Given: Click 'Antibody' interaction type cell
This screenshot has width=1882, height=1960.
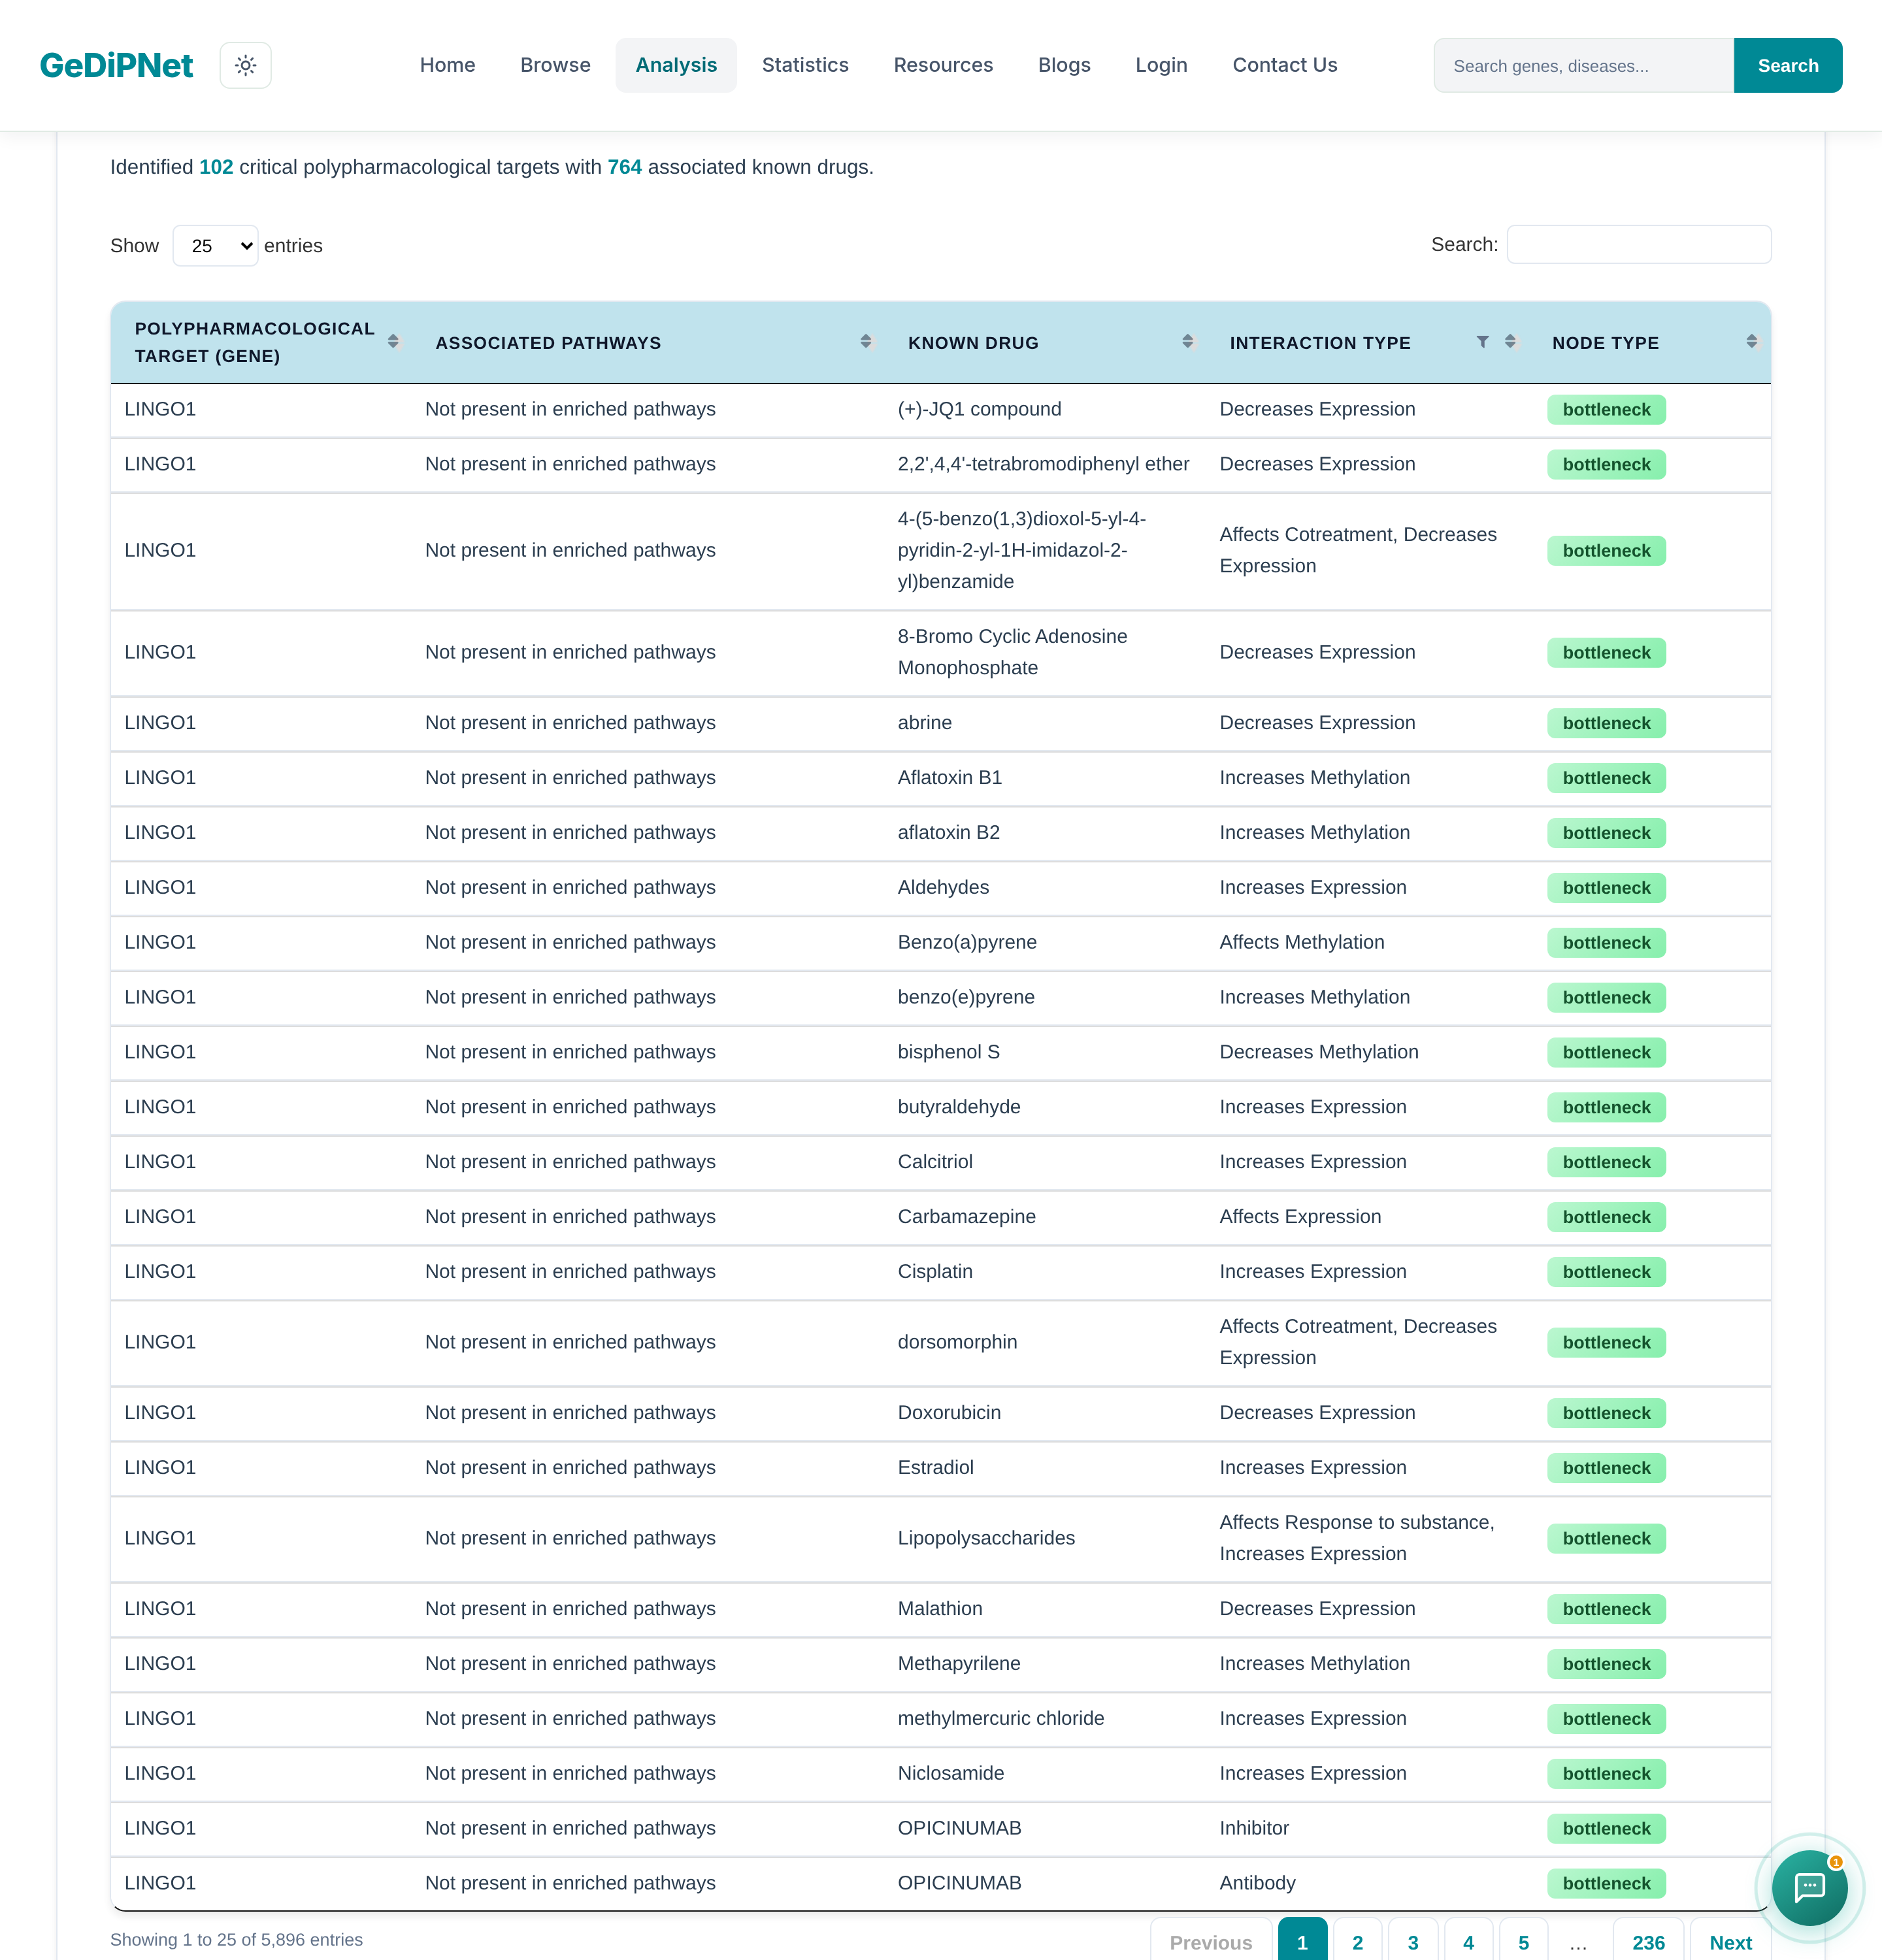Looking at the screenshot, I should click(x=1257, y=1883).
